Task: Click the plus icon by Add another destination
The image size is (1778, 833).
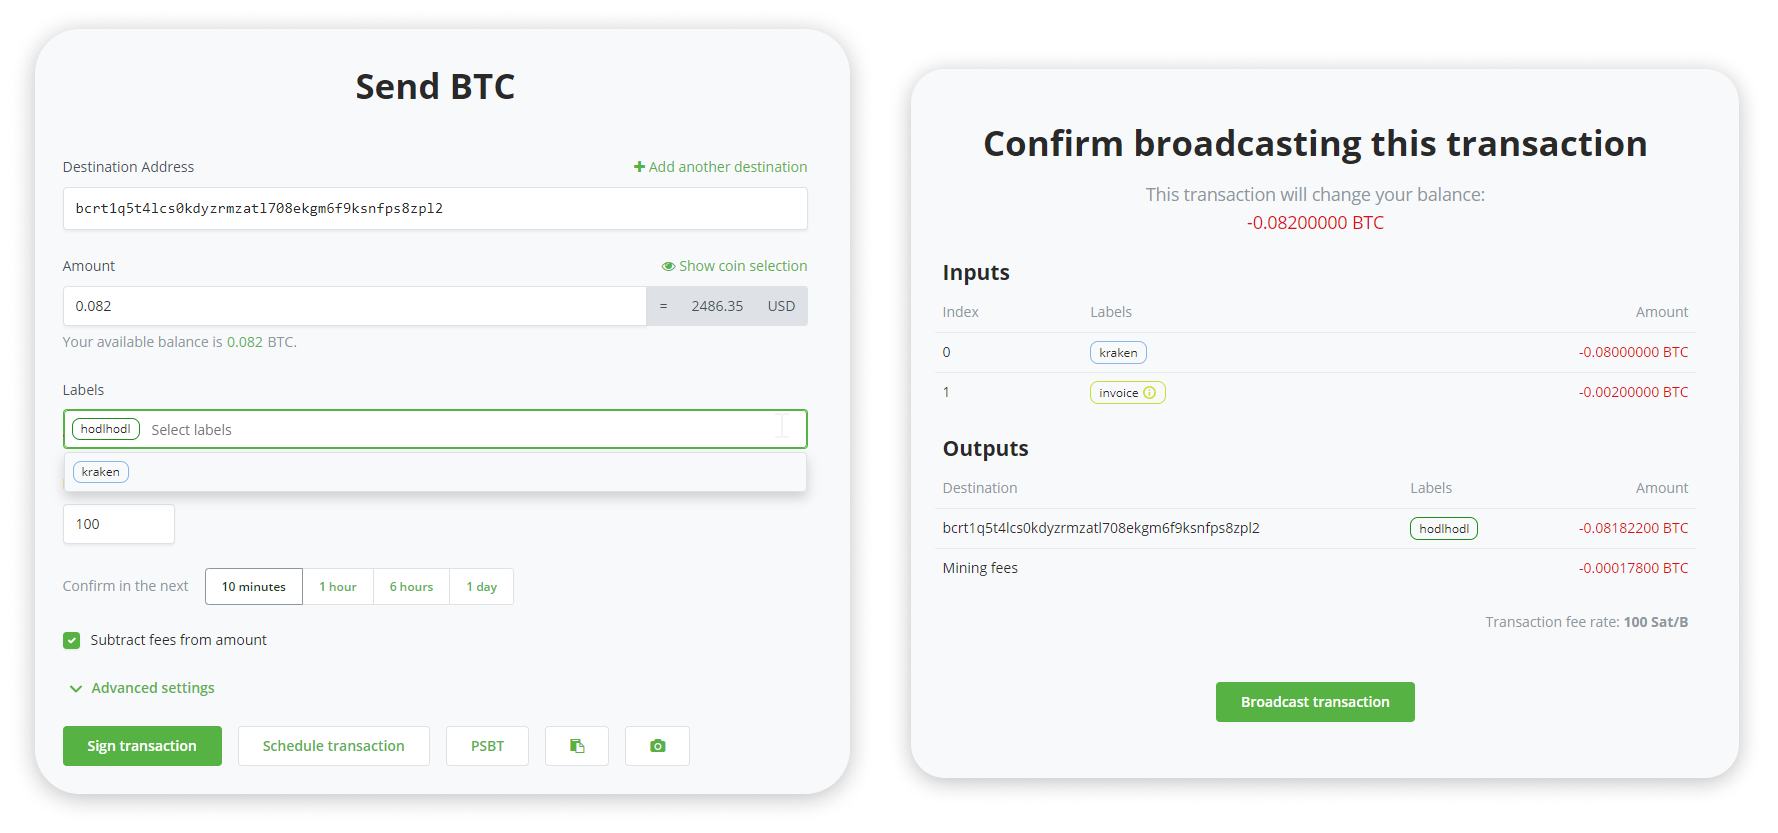Action: click(639, 167)
